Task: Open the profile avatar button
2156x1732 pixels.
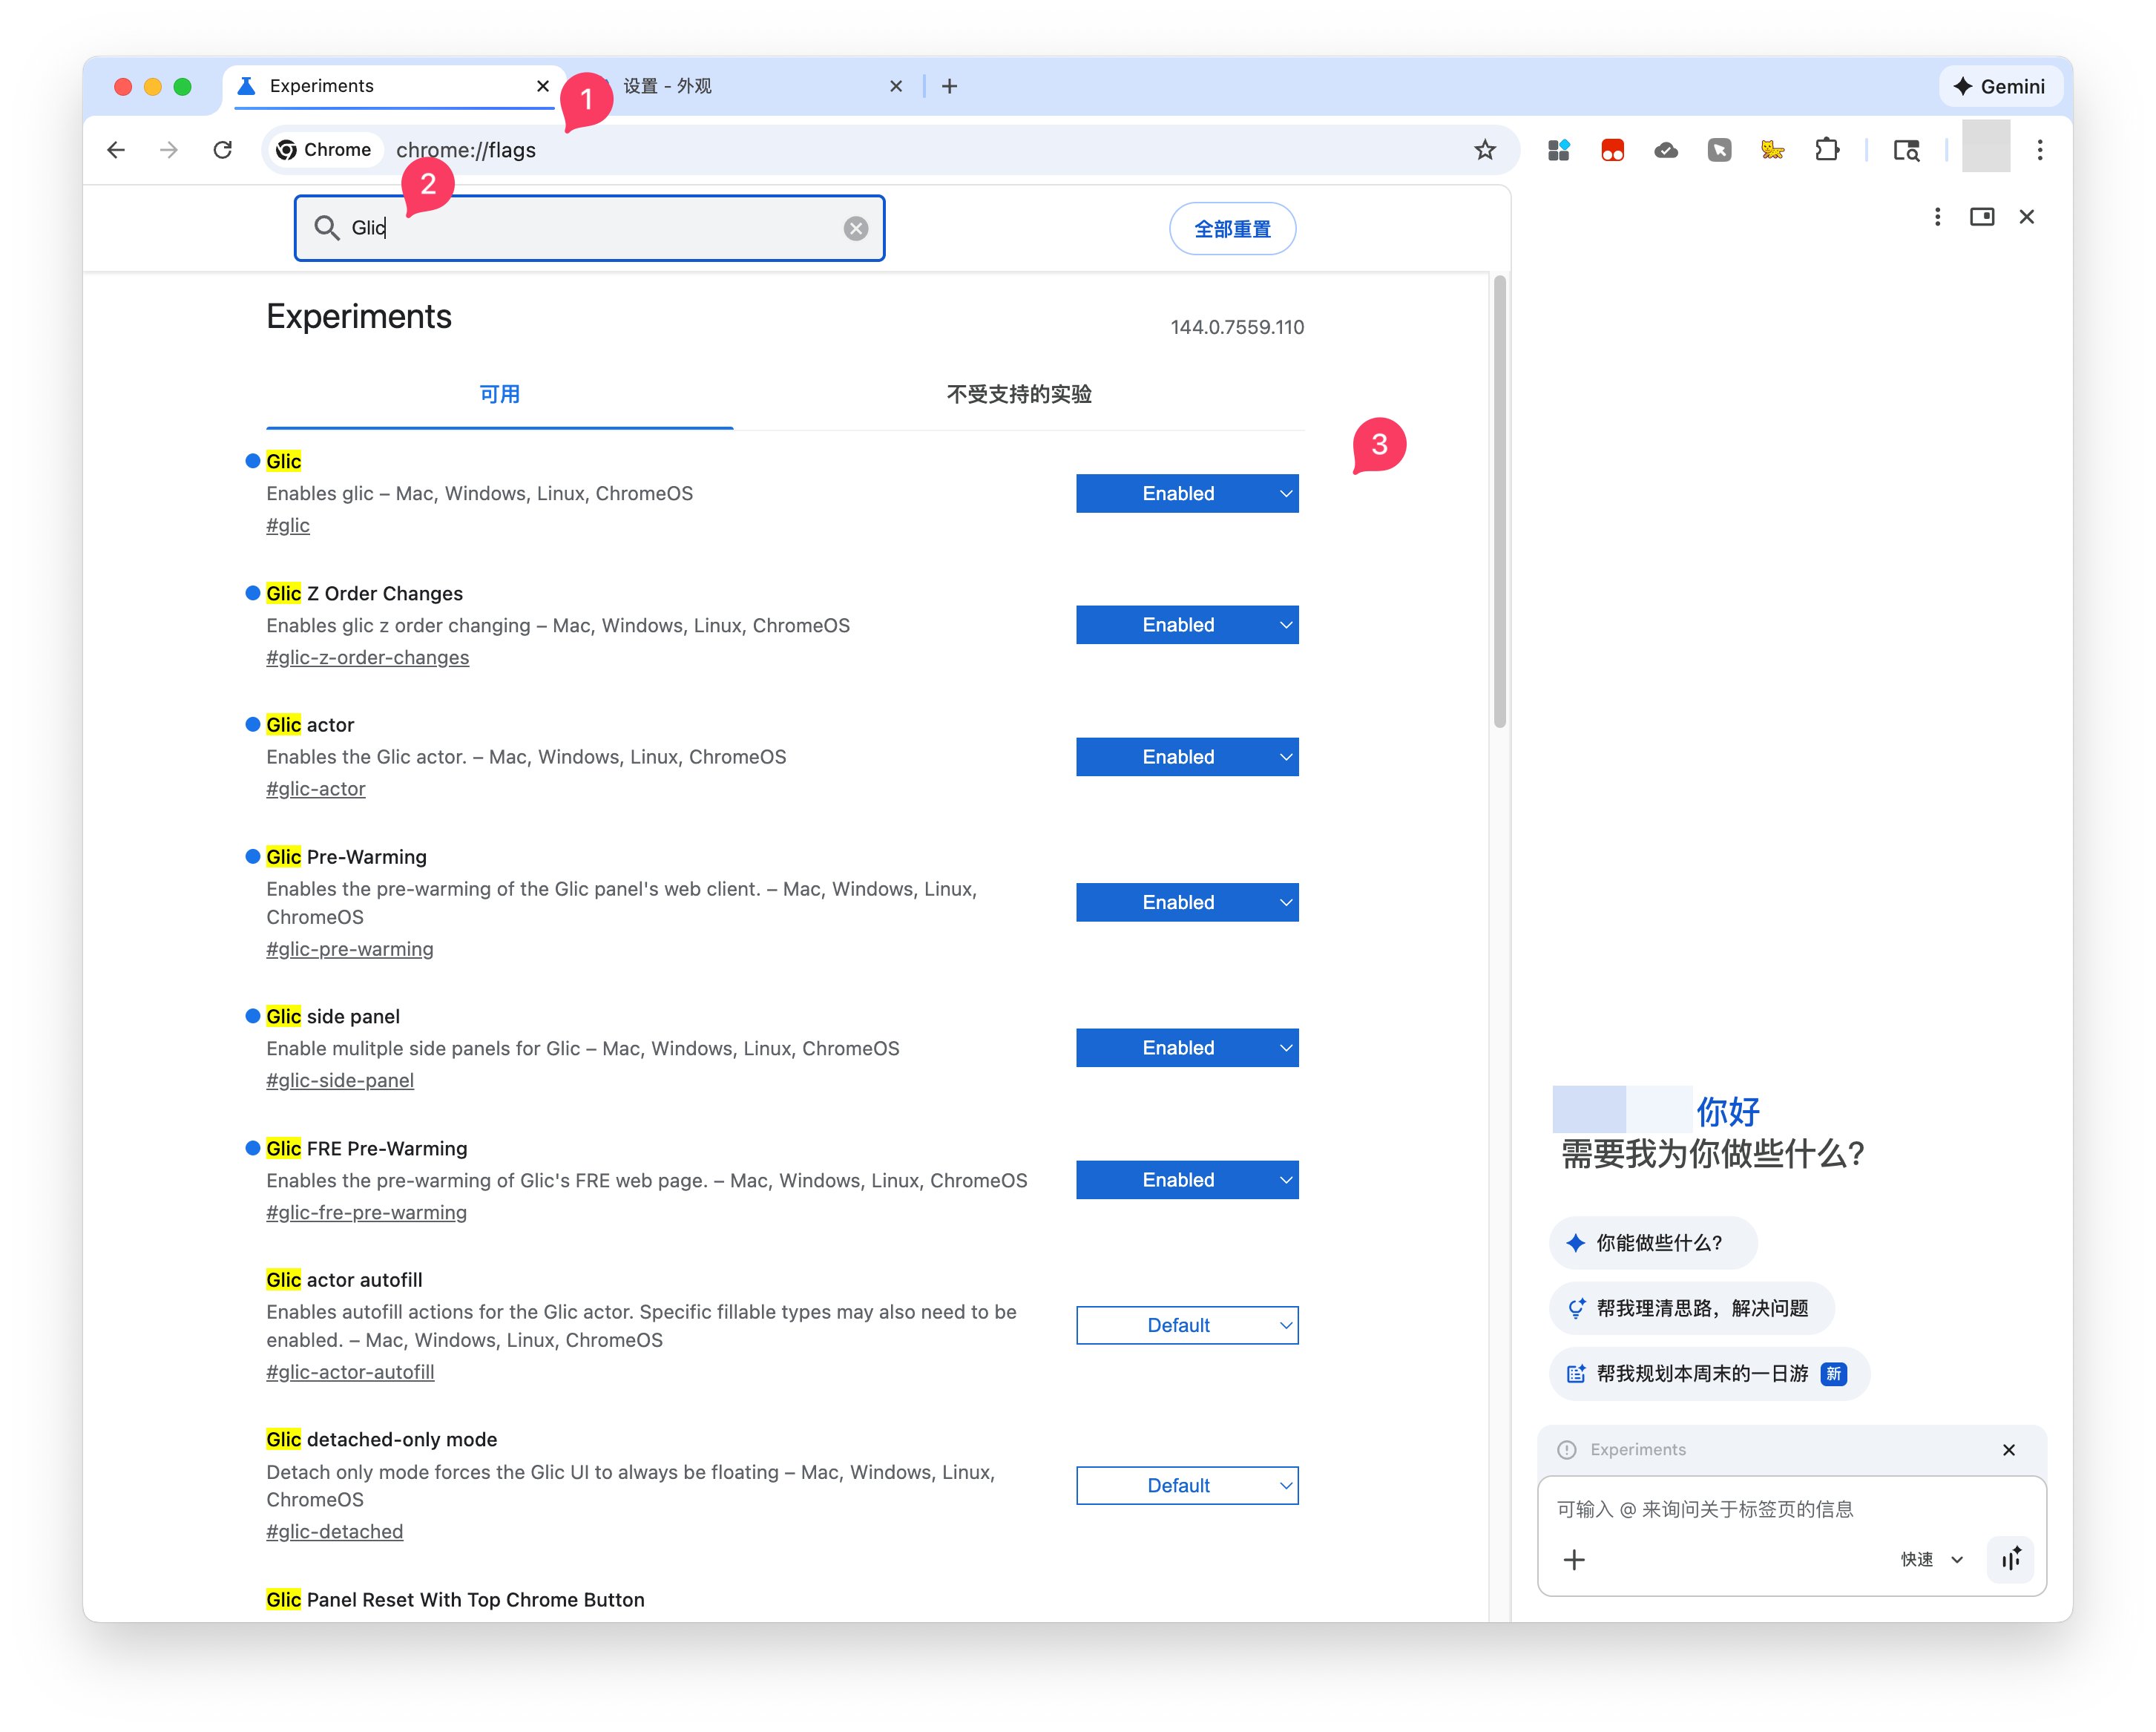Action: [x=1986, y=147]
